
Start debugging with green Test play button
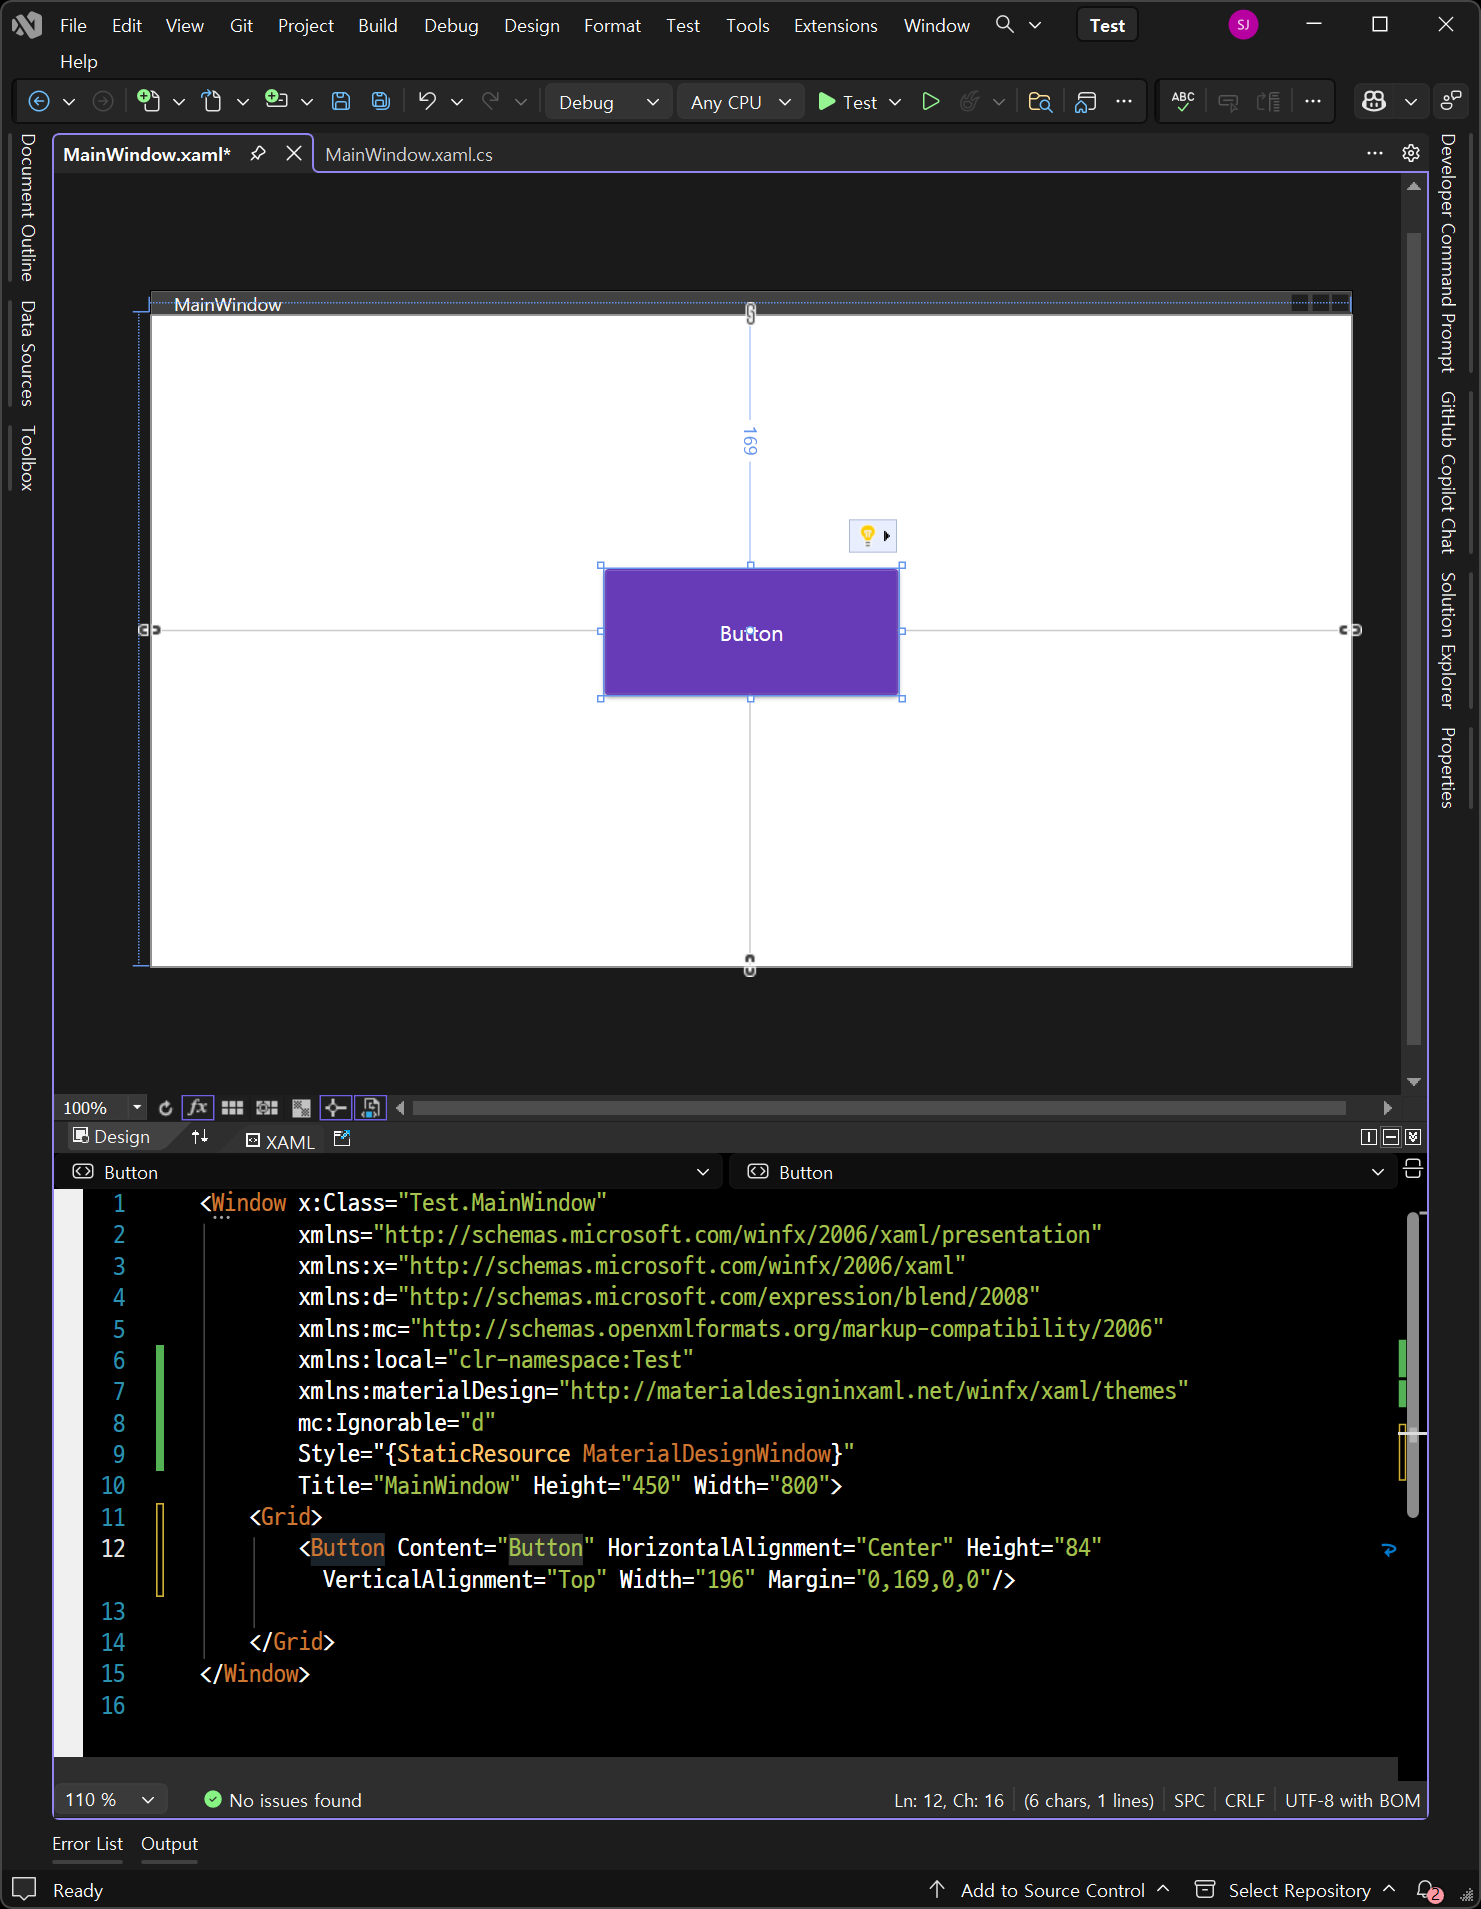[x=847, y=102]
